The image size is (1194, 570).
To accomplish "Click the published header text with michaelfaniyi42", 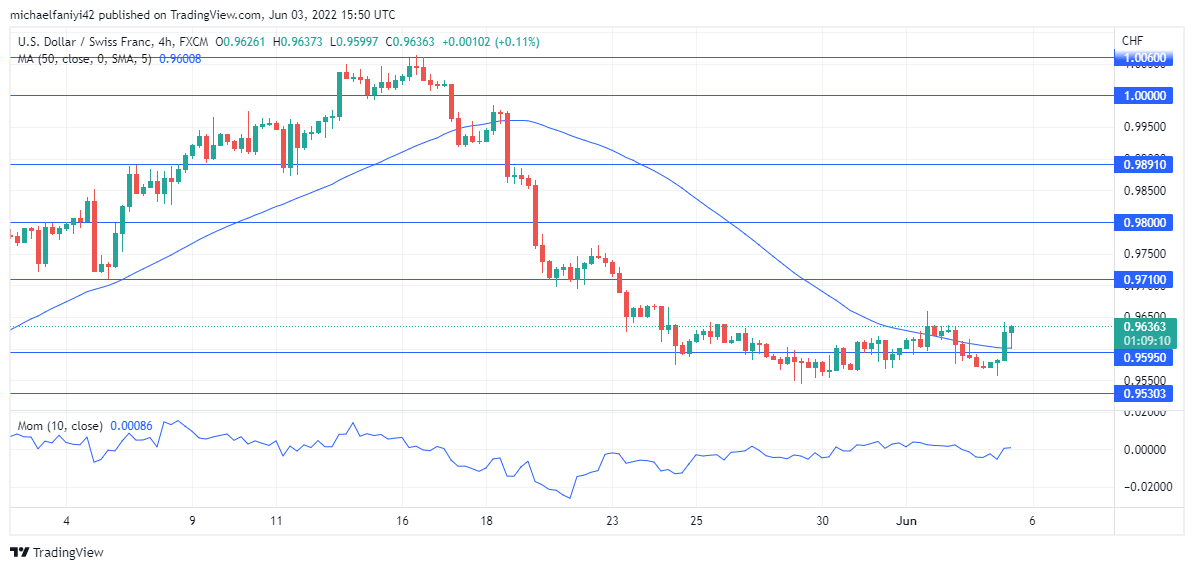I will pyautogui.click(x=202, y=14).
